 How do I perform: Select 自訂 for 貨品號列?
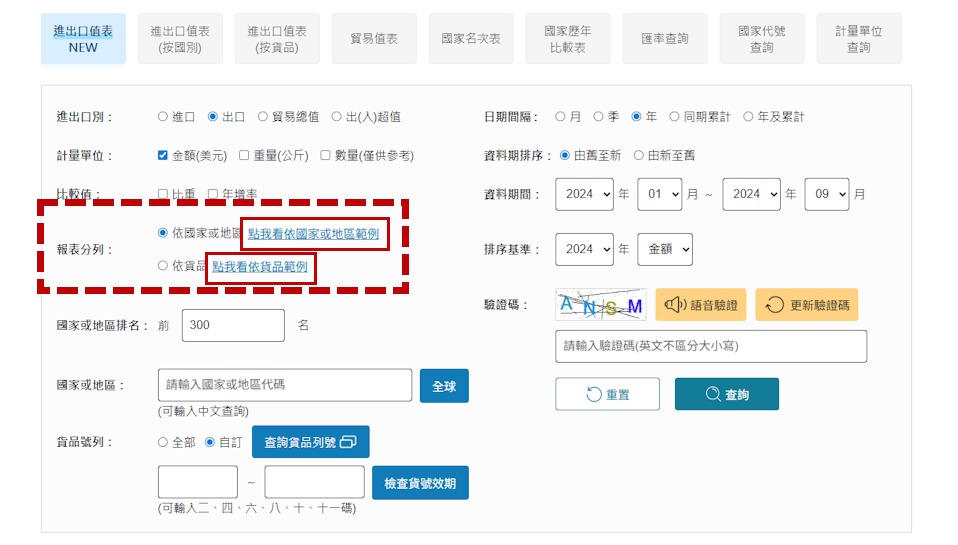click(210, 442)
